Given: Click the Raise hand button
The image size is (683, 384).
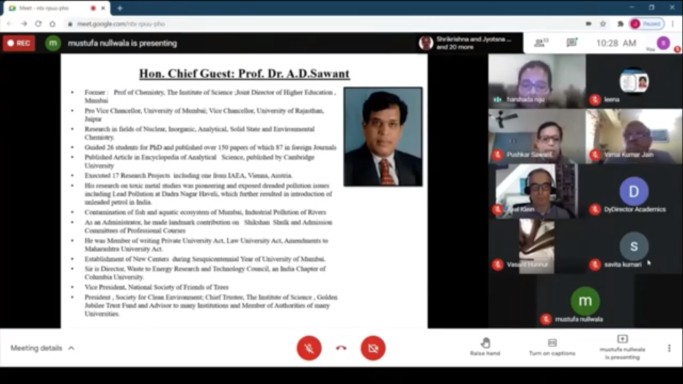Looking at the screenshot, I should pyautogui.click(x=485, y=347).
